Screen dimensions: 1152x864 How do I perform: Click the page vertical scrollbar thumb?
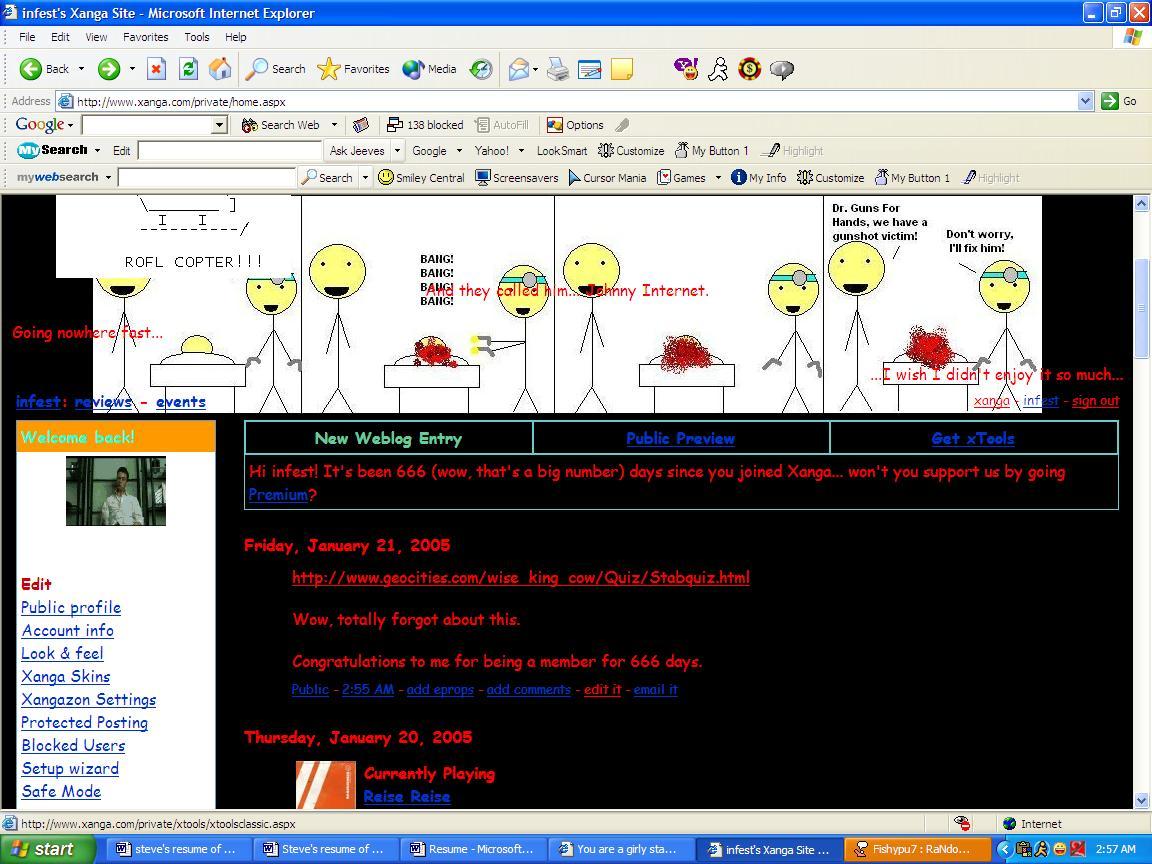click(x=1142, y=309)
